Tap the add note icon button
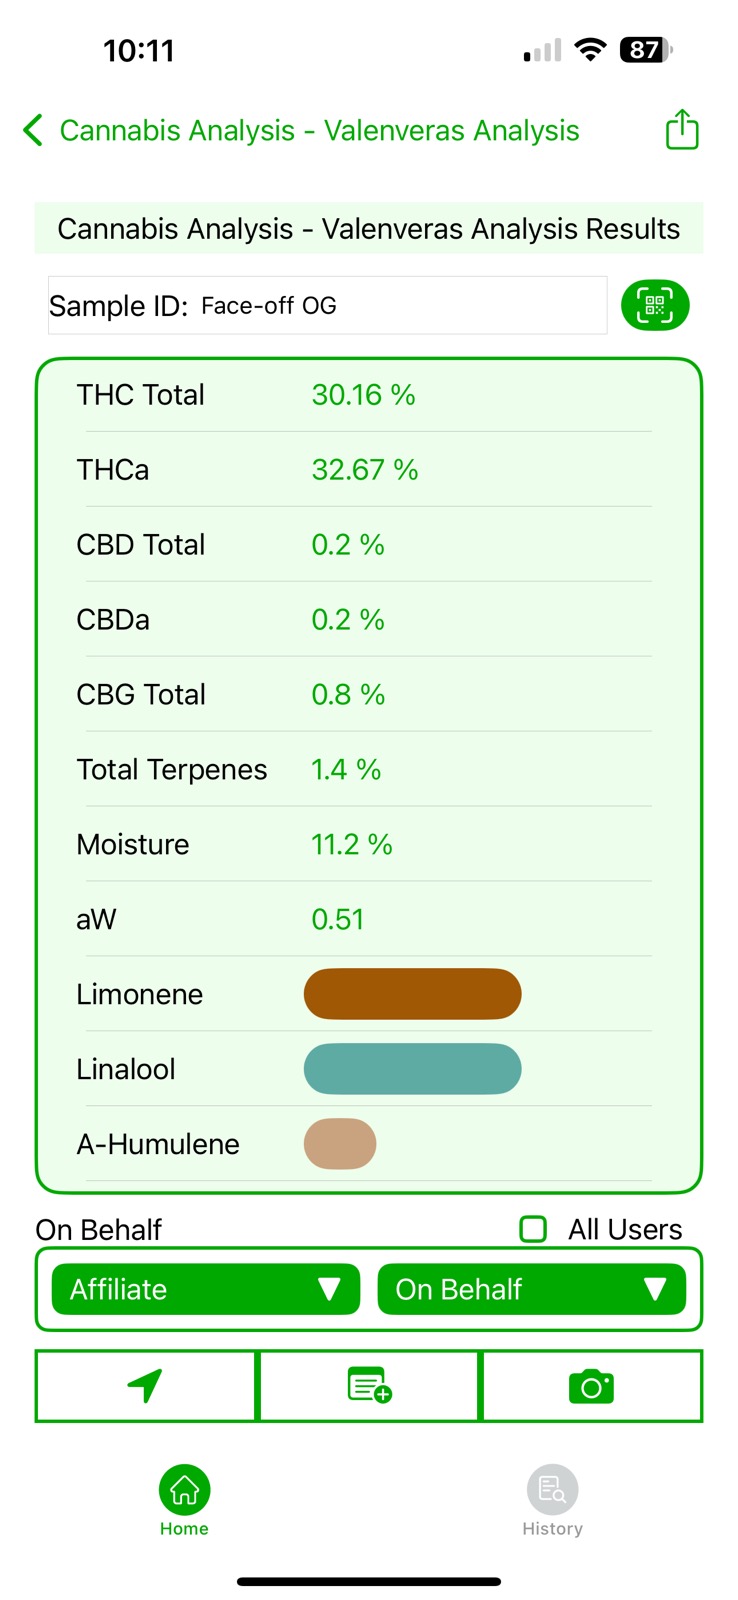 coord(369,1386)
